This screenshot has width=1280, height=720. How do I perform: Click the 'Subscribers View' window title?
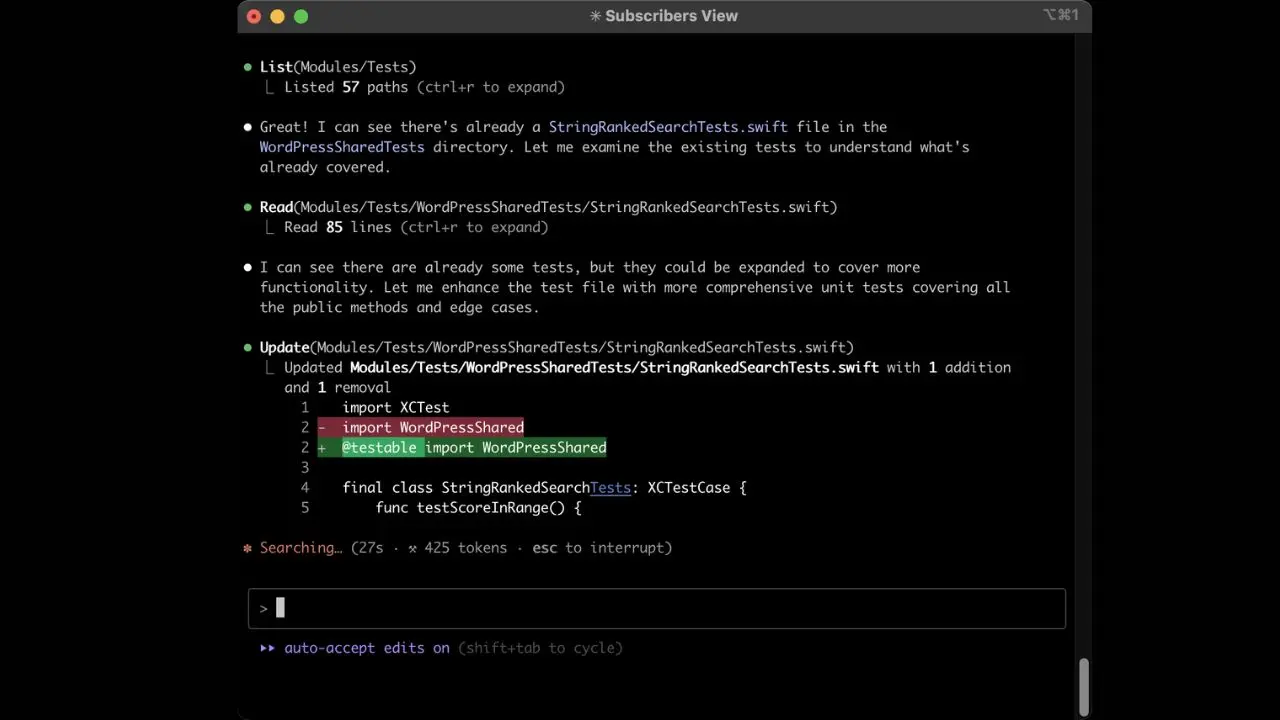coord(671,16)
